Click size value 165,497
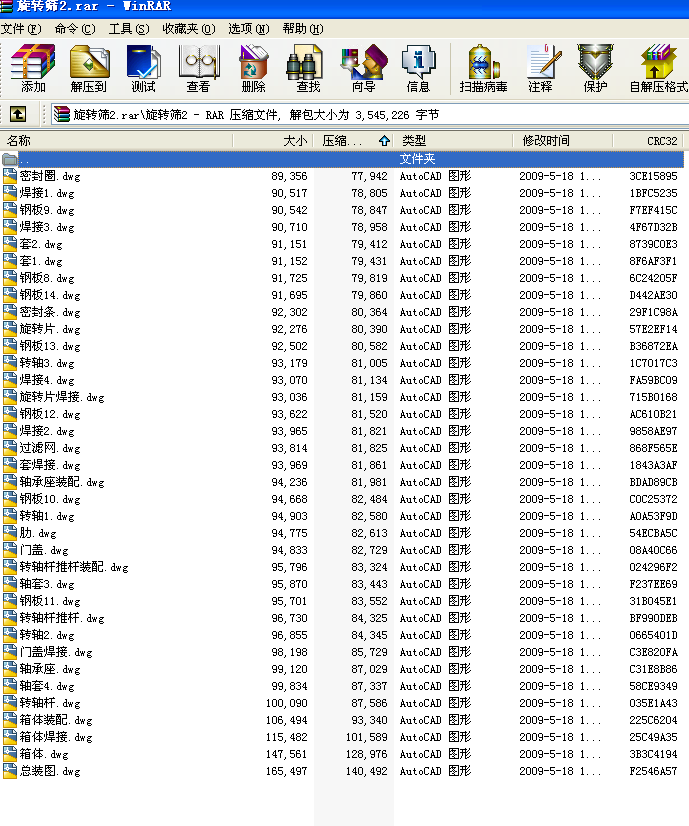 coord(287,771)
